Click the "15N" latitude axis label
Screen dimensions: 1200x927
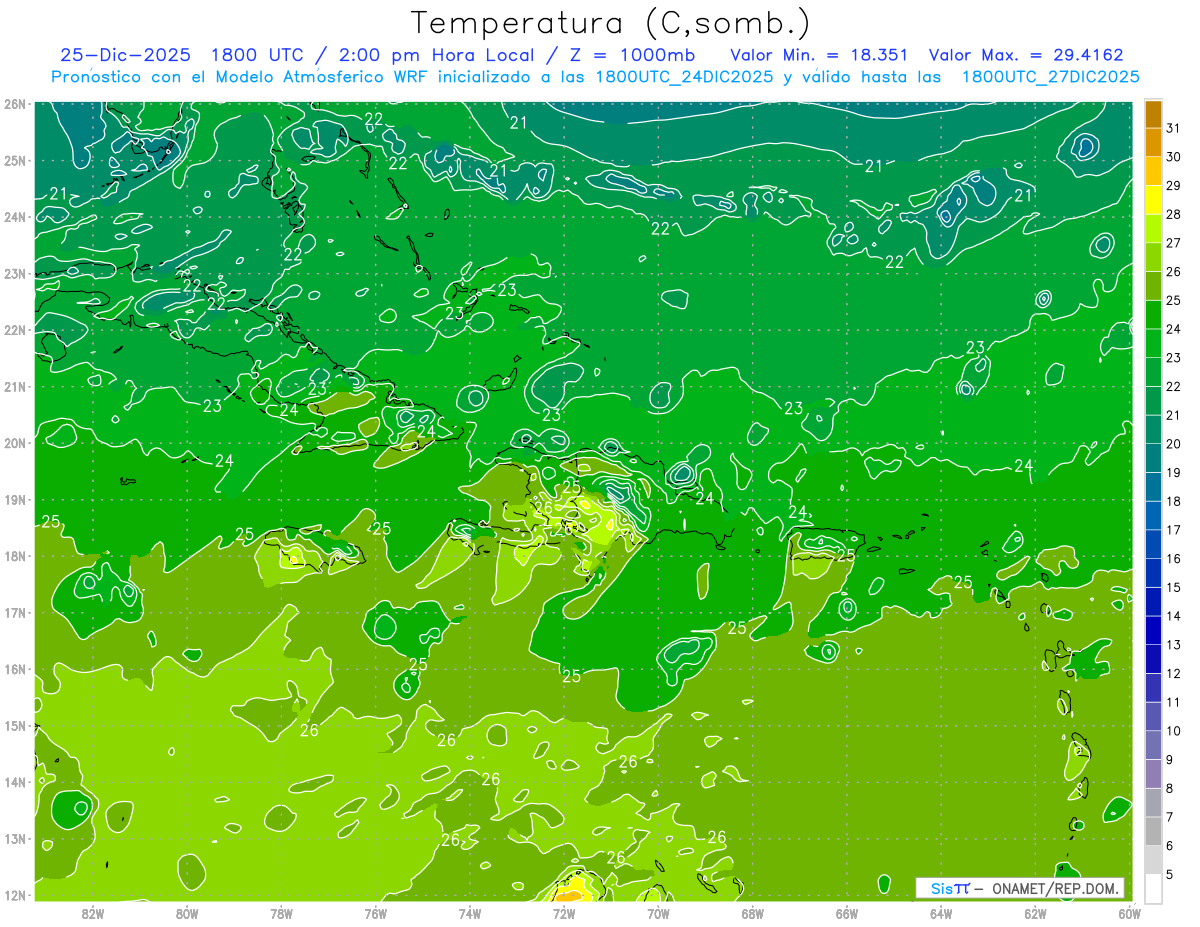(x=14, y=726)
